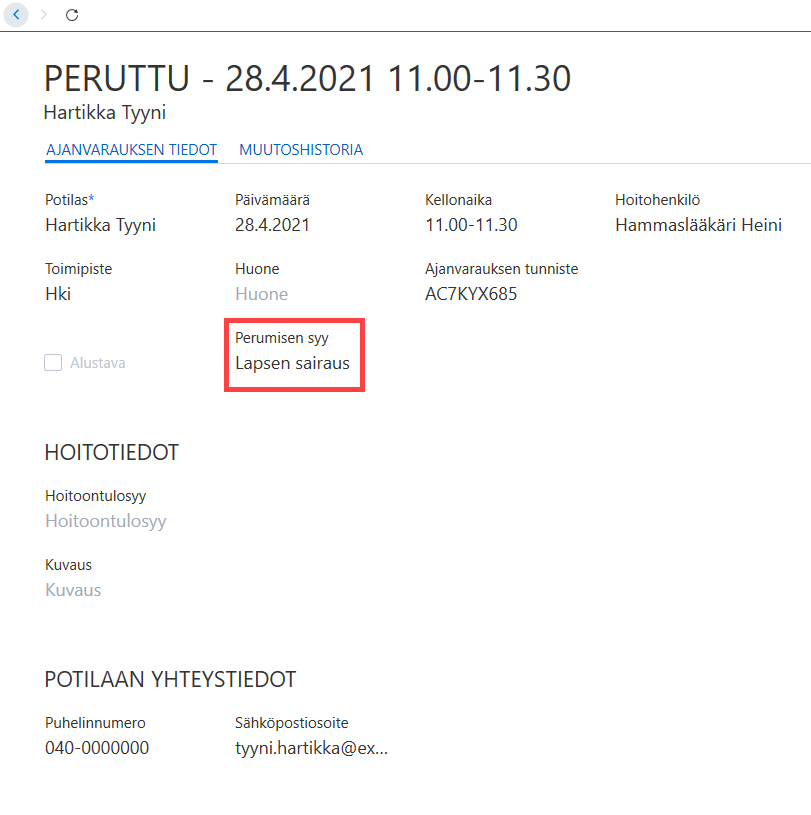Open the Toimipiste field showing Hki

[58, 294]
